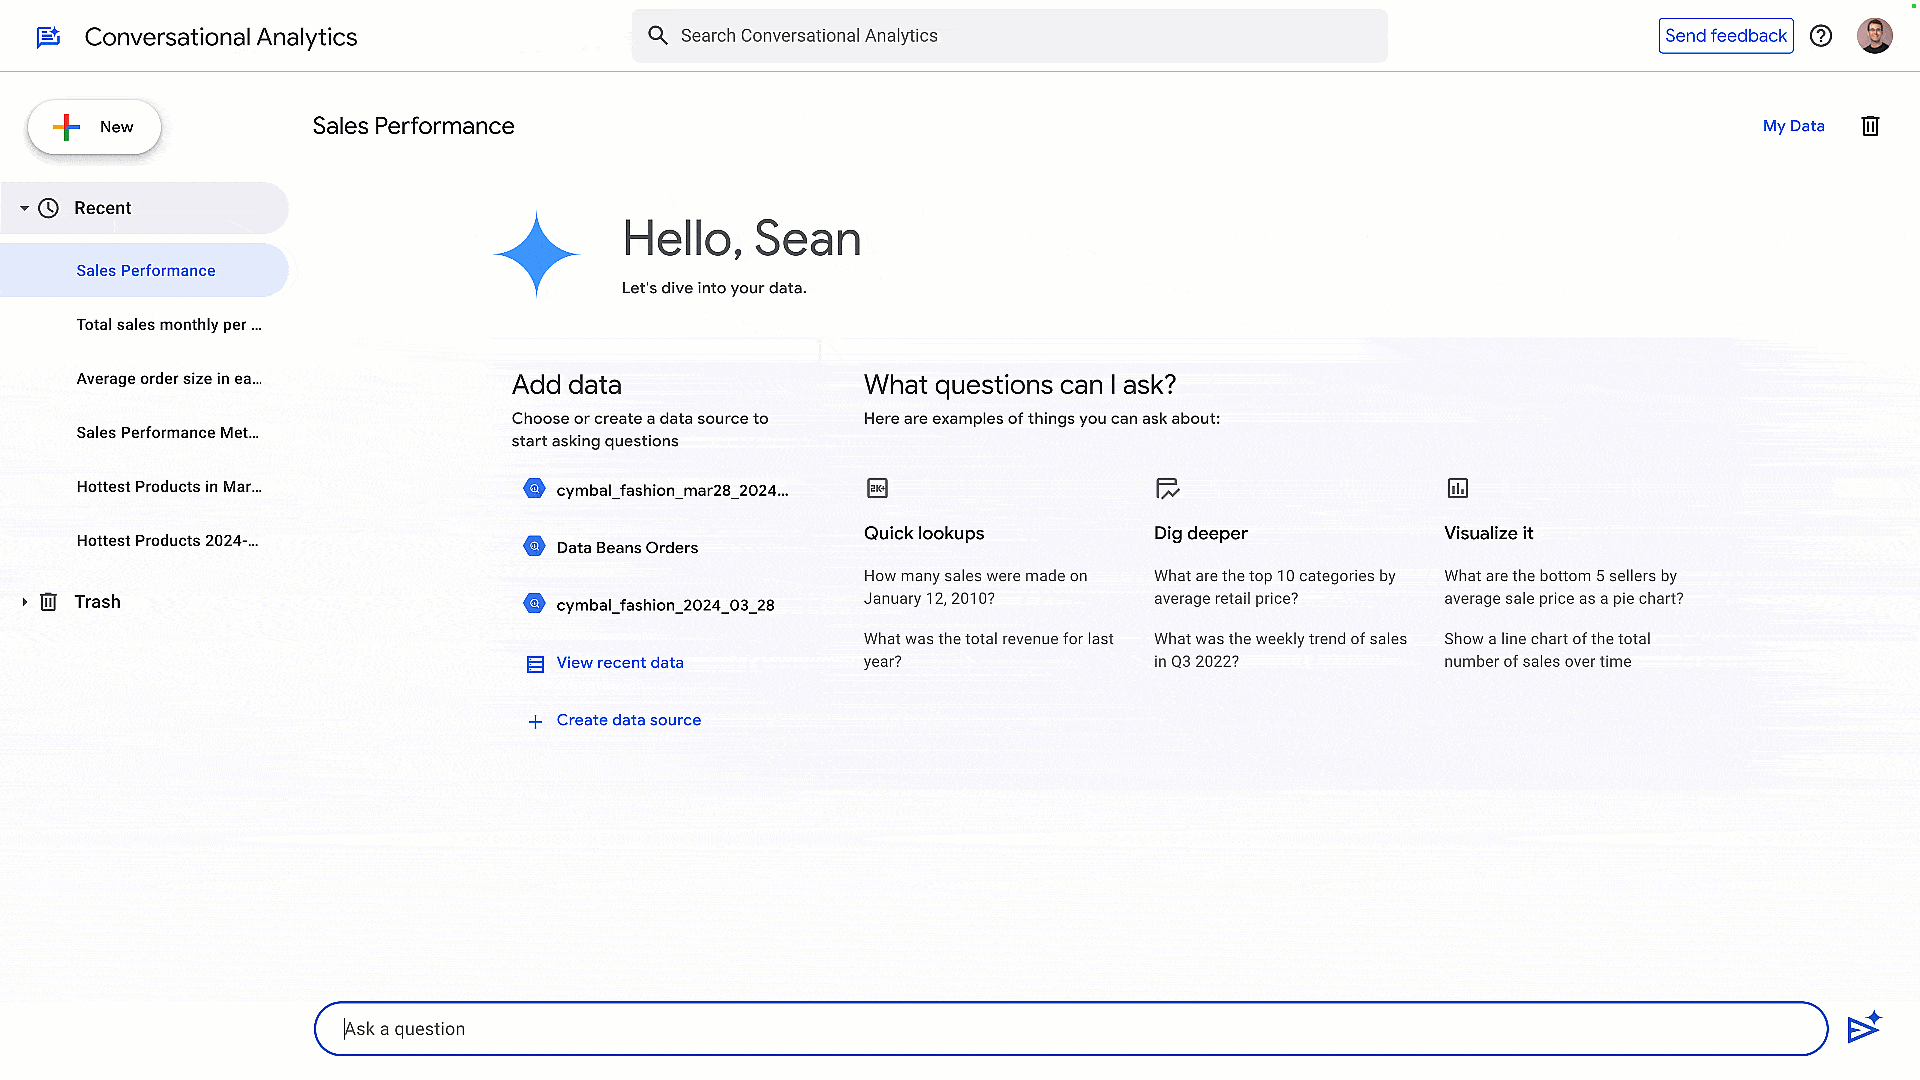This screenshot has width=1920, height=1080.
Task: Select cymbal_fashion_mar28_2024 data source
Action: point(670,489)
